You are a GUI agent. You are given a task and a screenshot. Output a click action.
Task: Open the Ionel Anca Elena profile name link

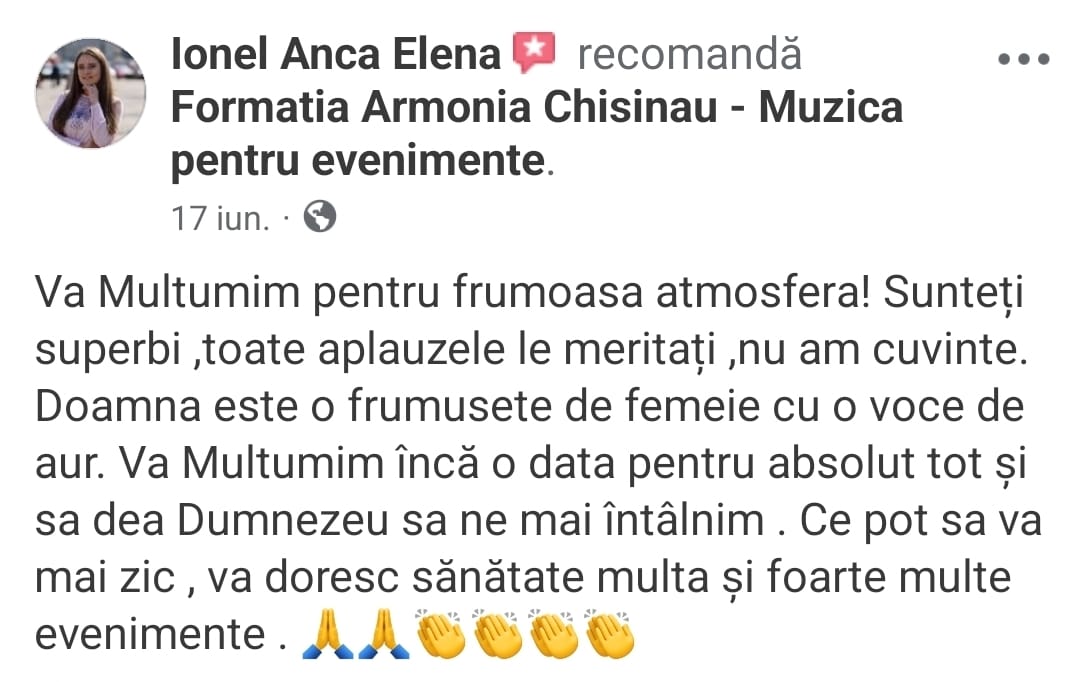335,54
